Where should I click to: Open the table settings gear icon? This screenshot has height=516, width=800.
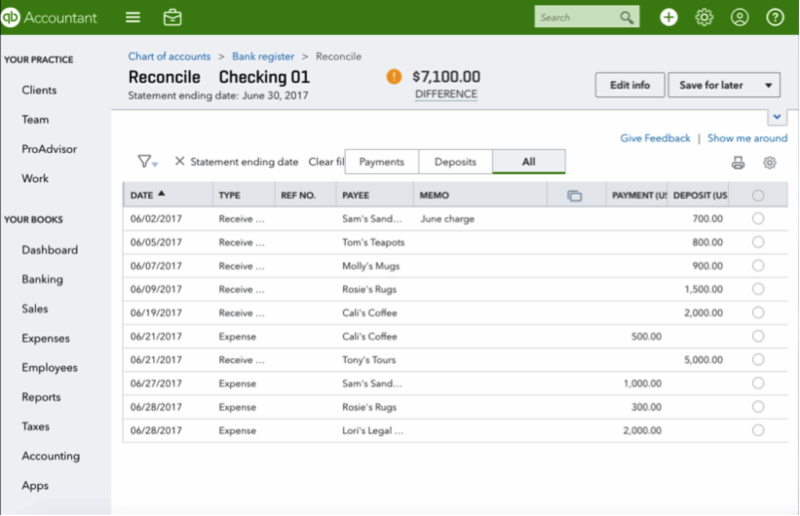[769, 163]
